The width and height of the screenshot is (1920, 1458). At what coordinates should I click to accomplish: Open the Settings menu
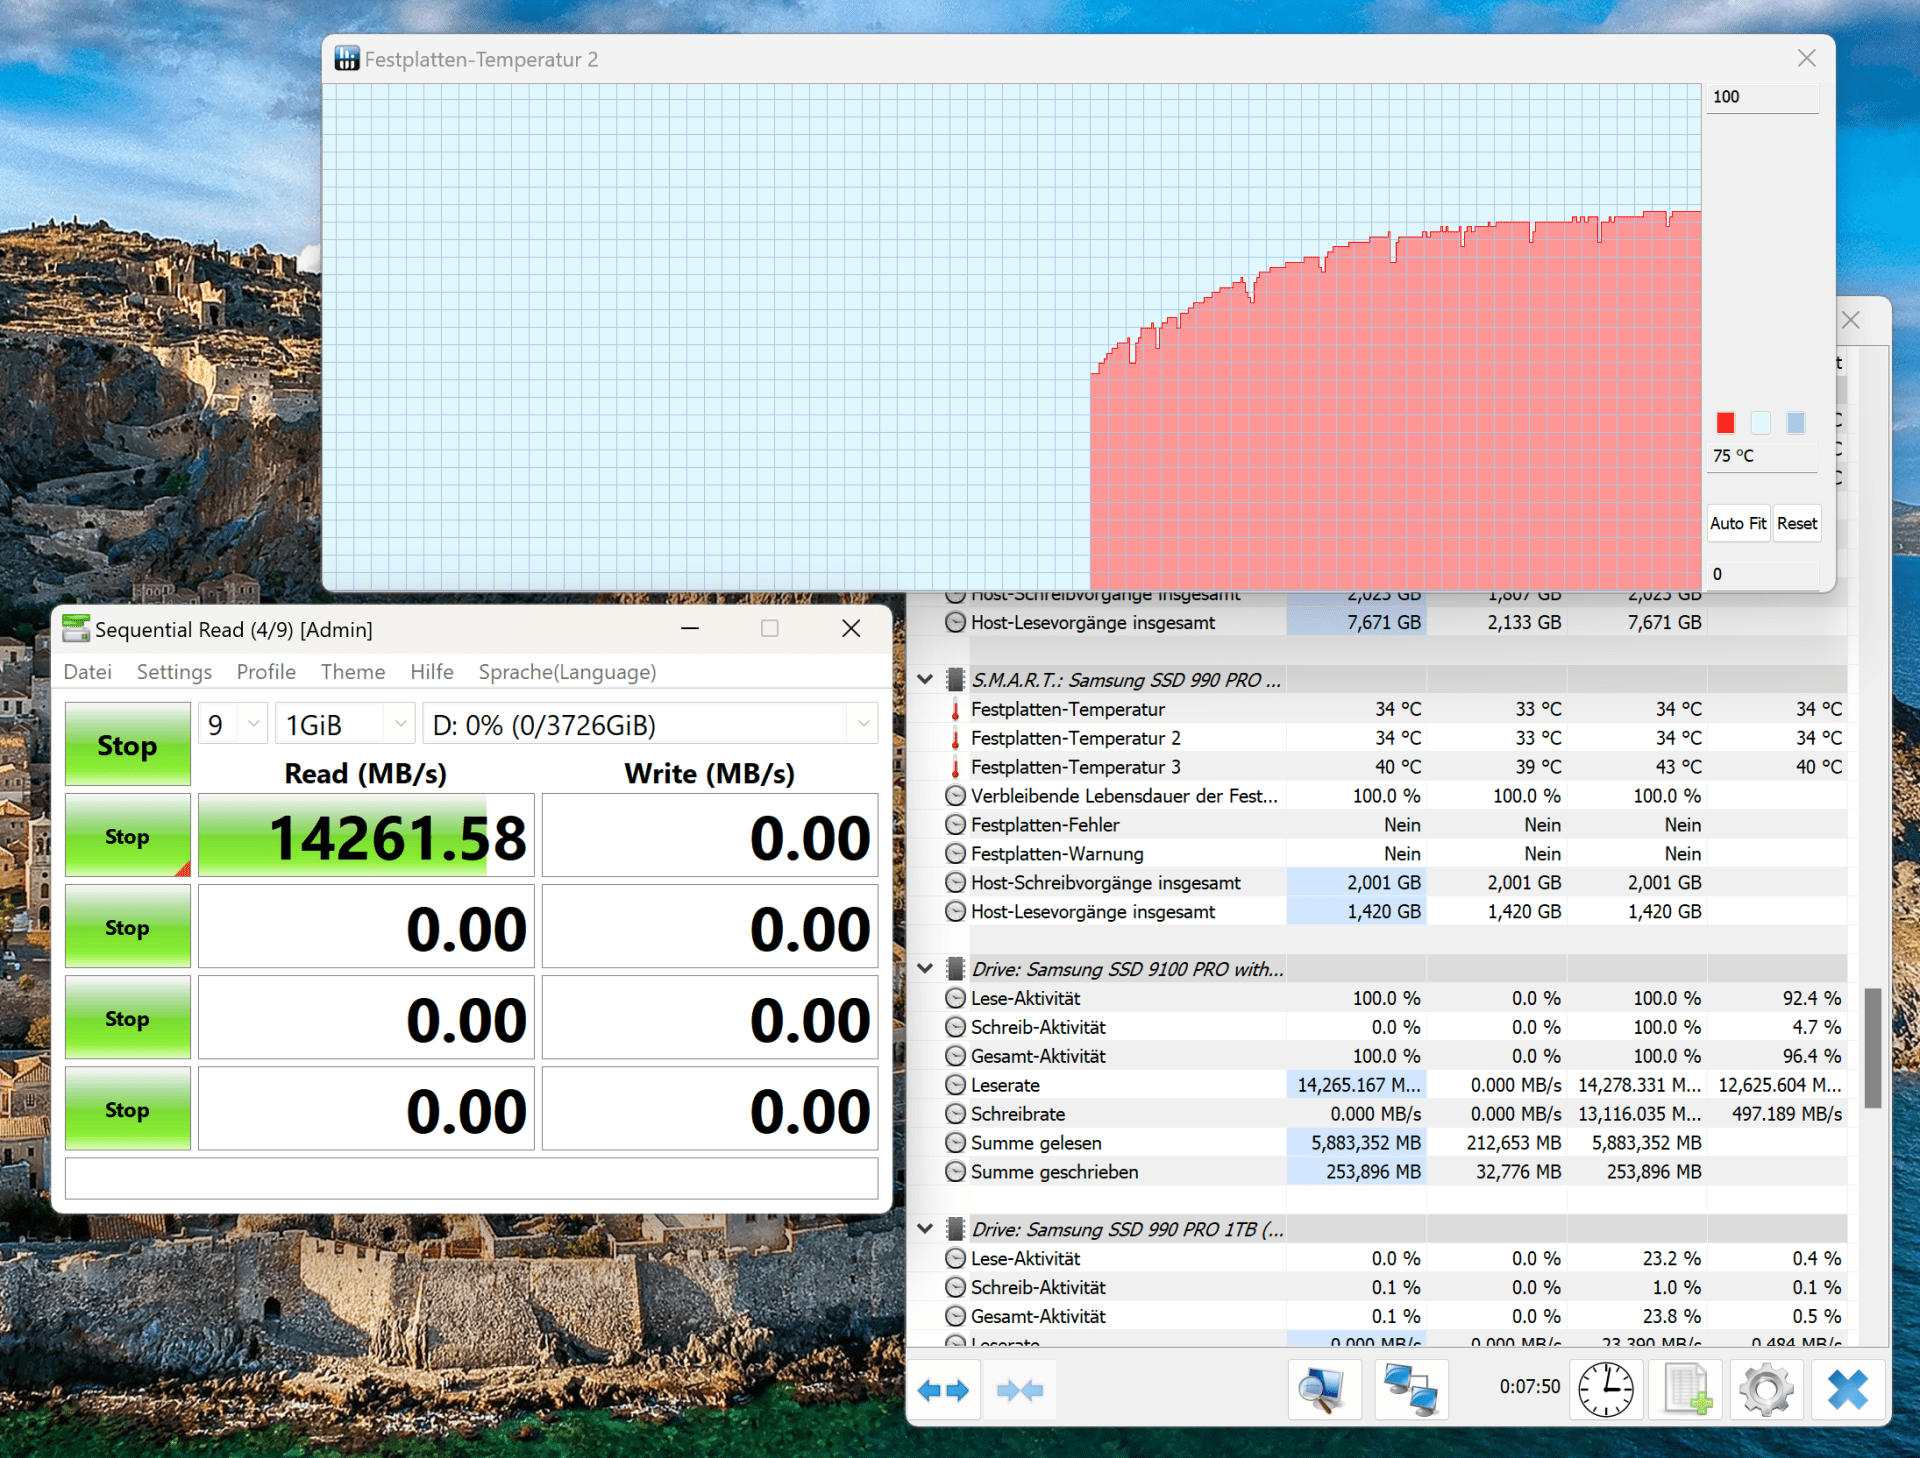point(174,672)
